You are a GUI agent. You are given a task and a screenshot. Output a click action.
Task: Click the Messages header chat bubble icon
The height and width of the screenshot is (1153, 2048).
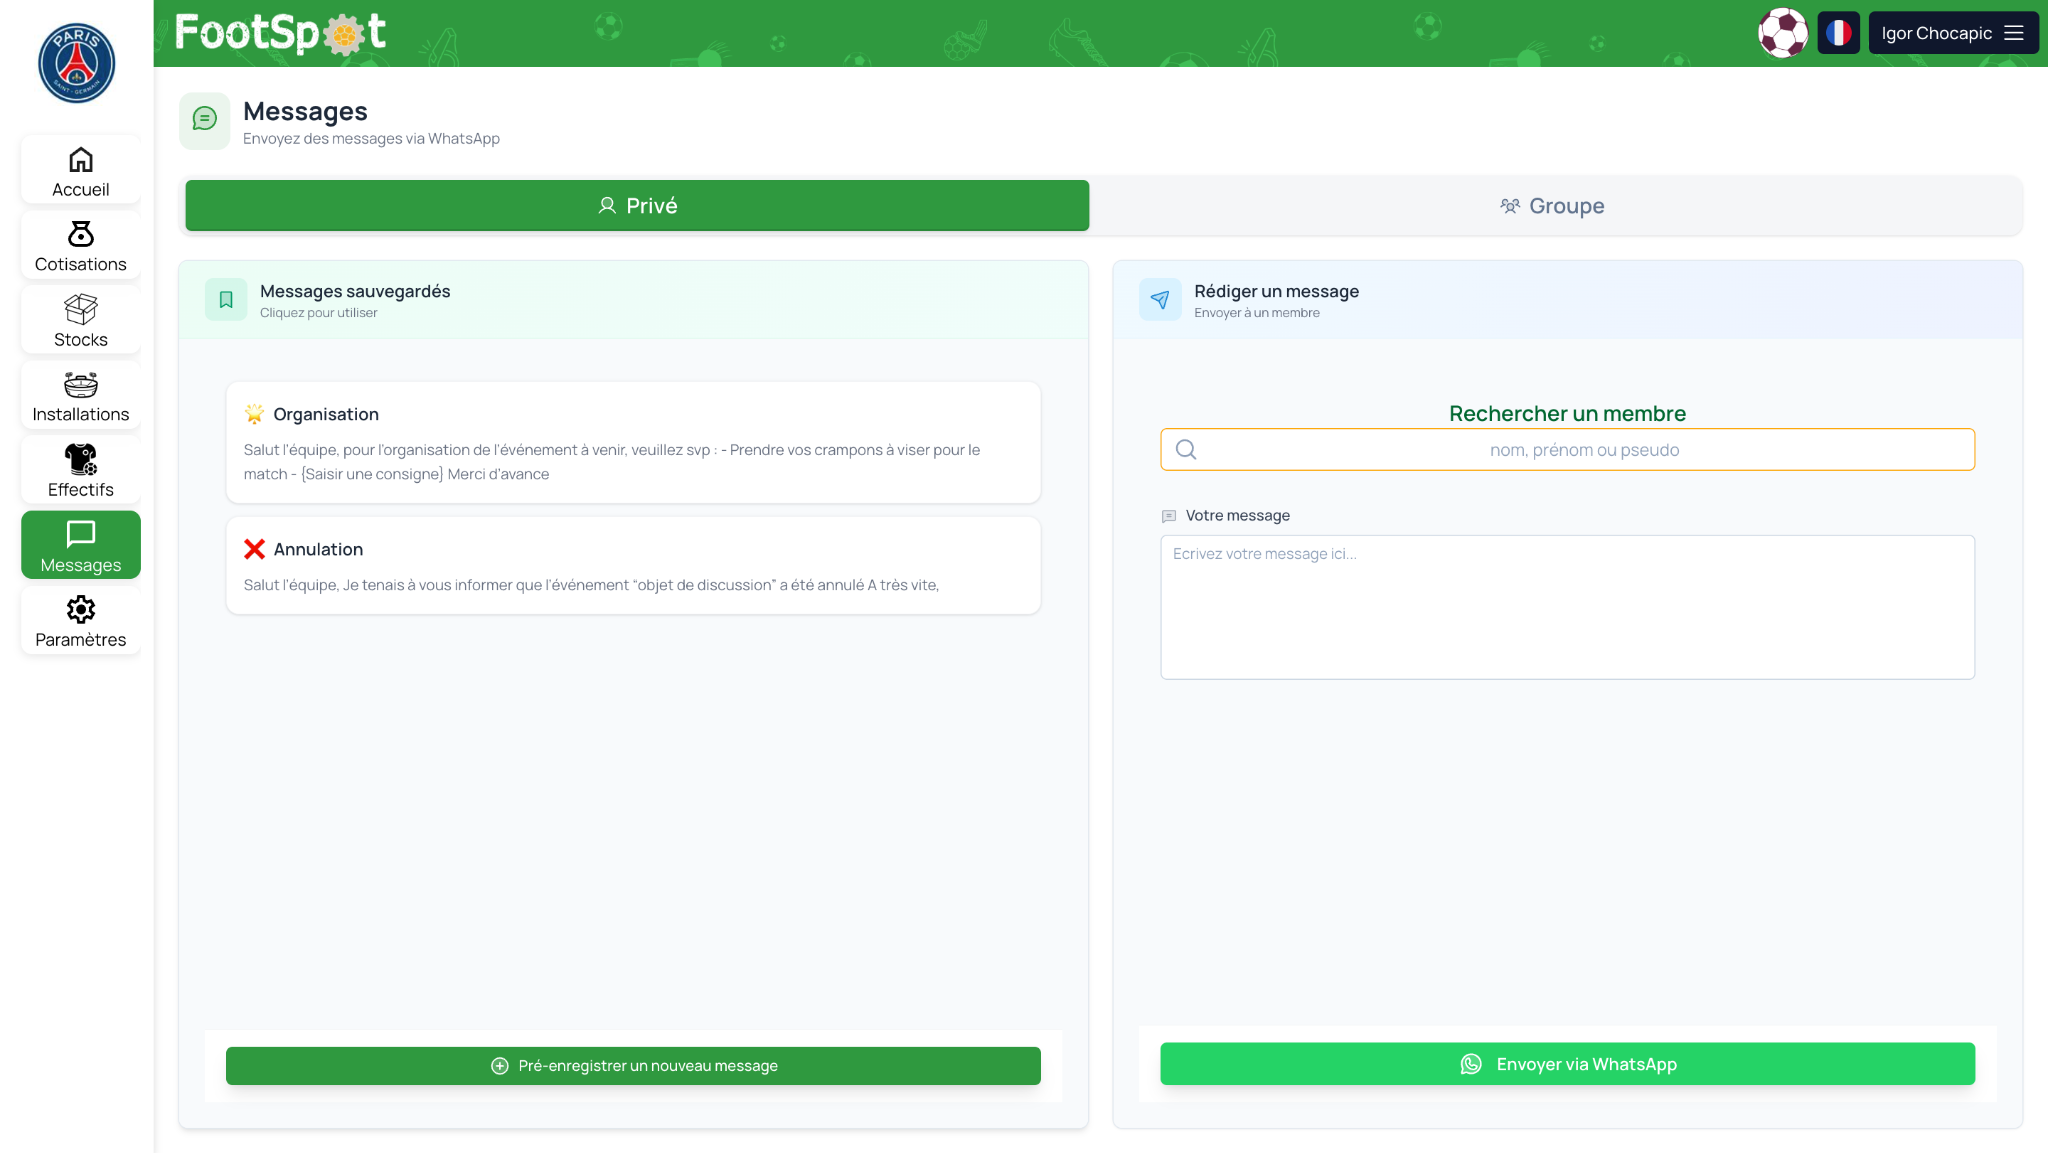coord(205,121)
